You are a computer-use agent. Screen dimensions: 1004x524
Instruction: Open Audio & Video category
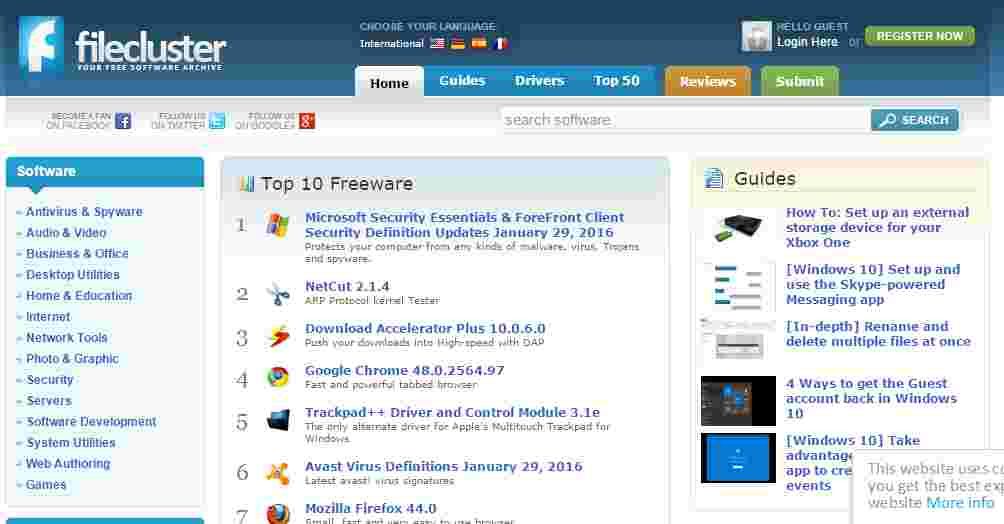66,233
